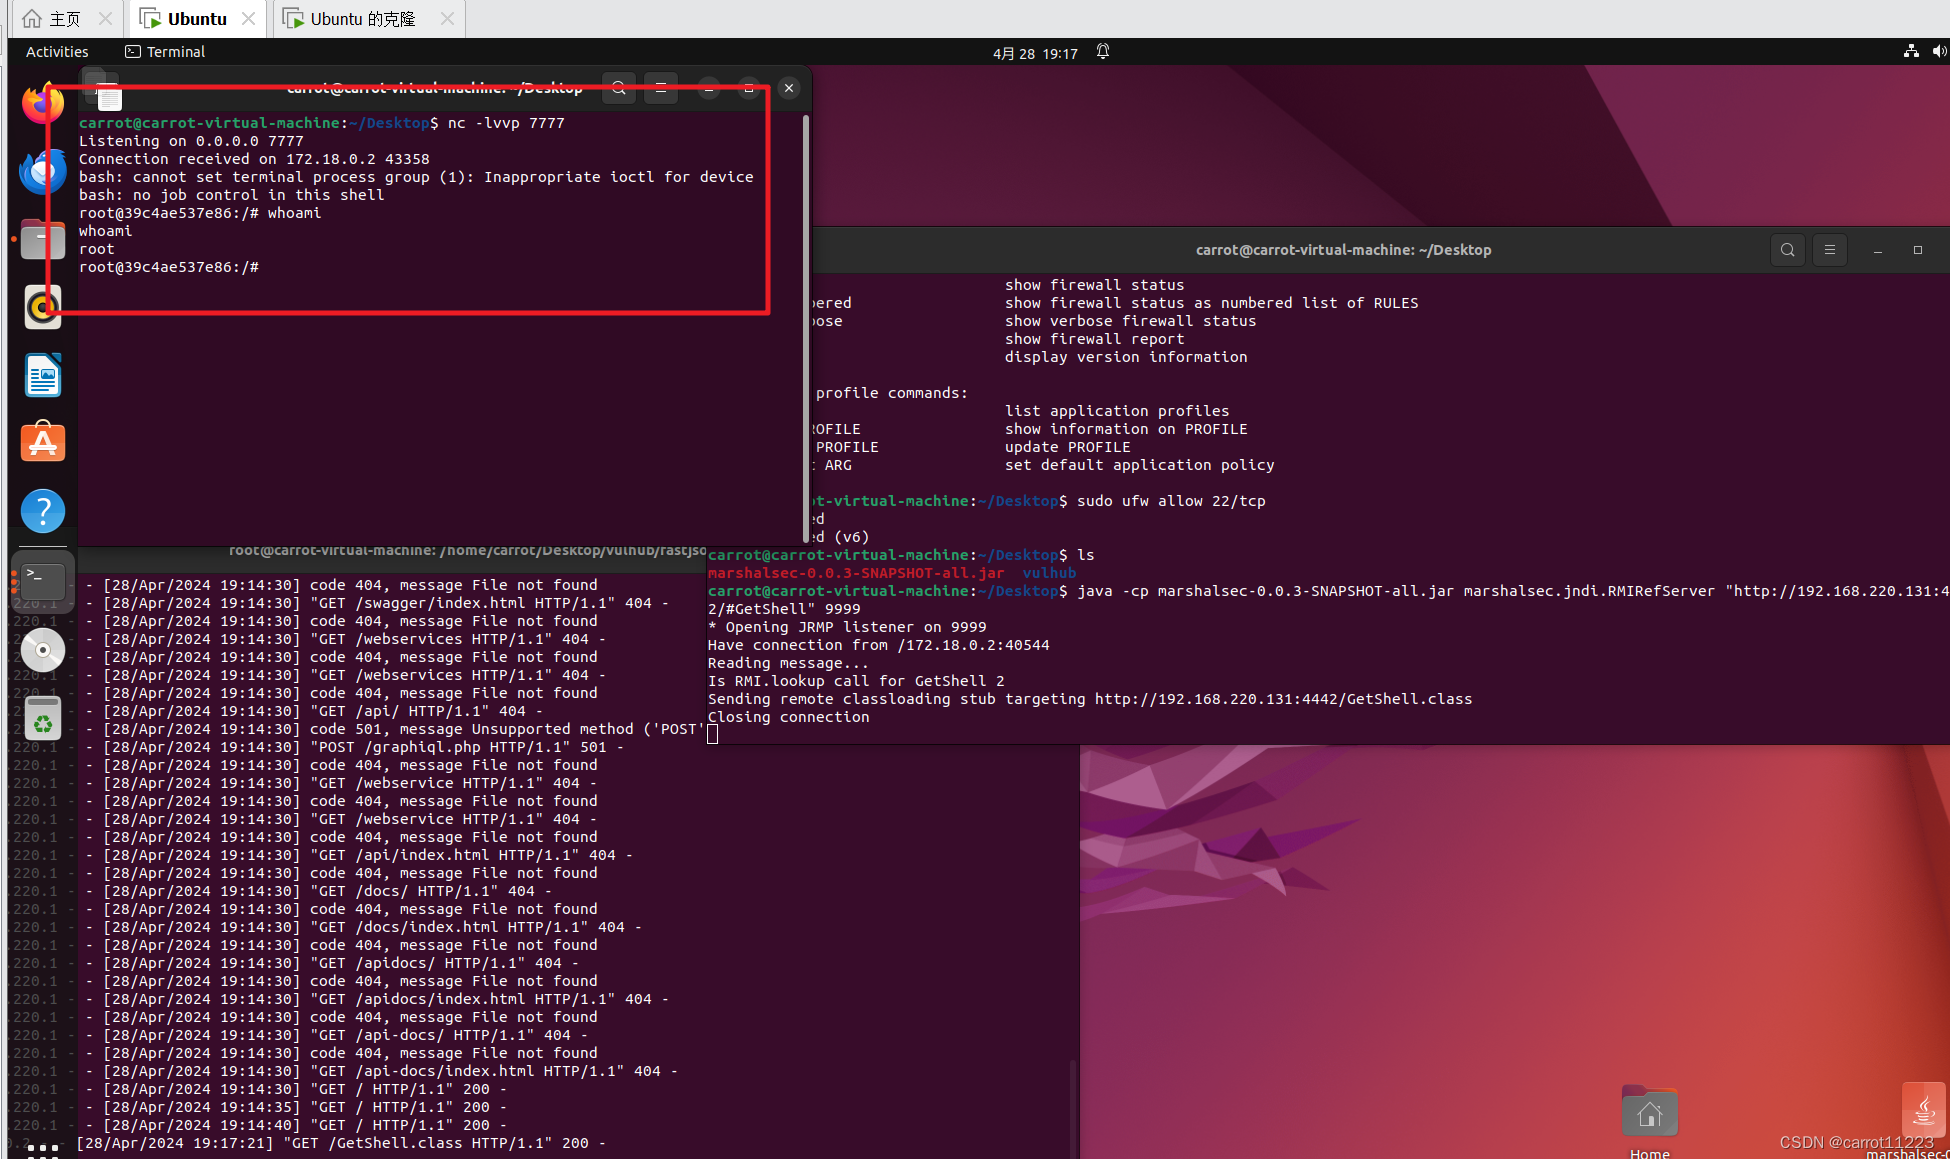Launch Thunderbird mail from the dock
Screen dimensions: 1950x1159
(x=43, y=171)
